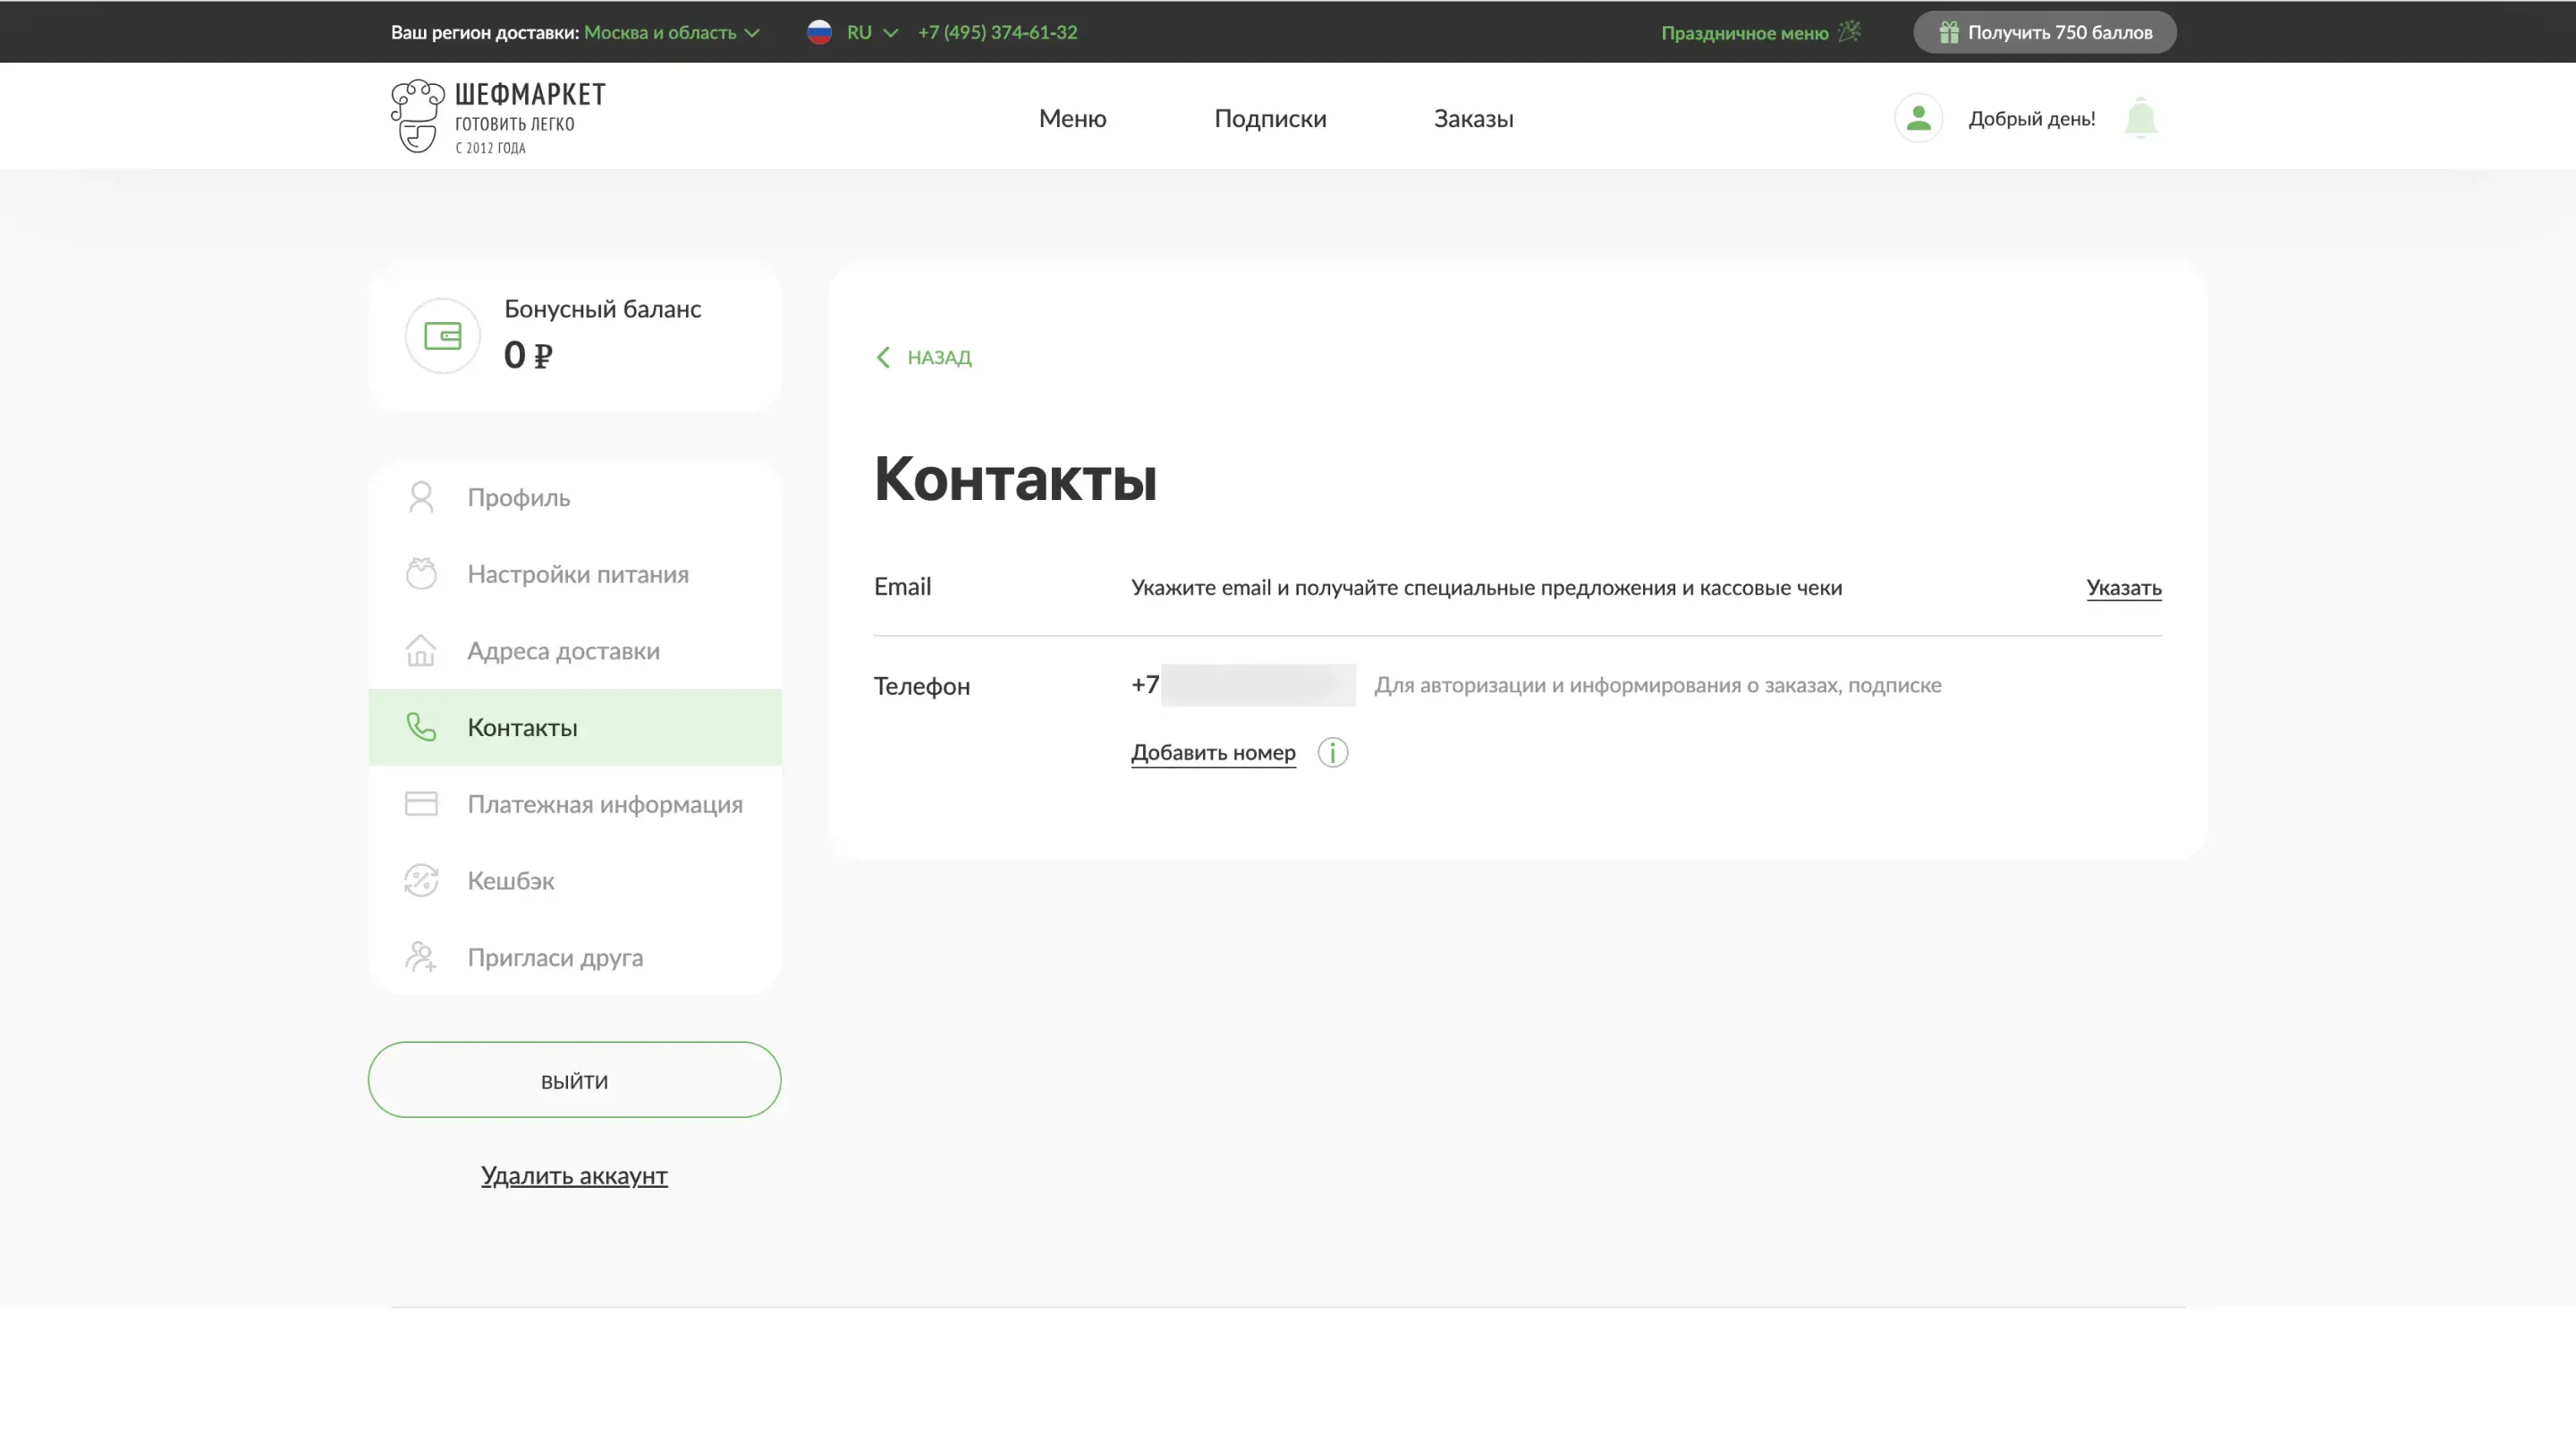The width and height of the screenshot is (2576, 1449).
Task: Click the info icon beside Добавить номер
Action: point(1332,753)
